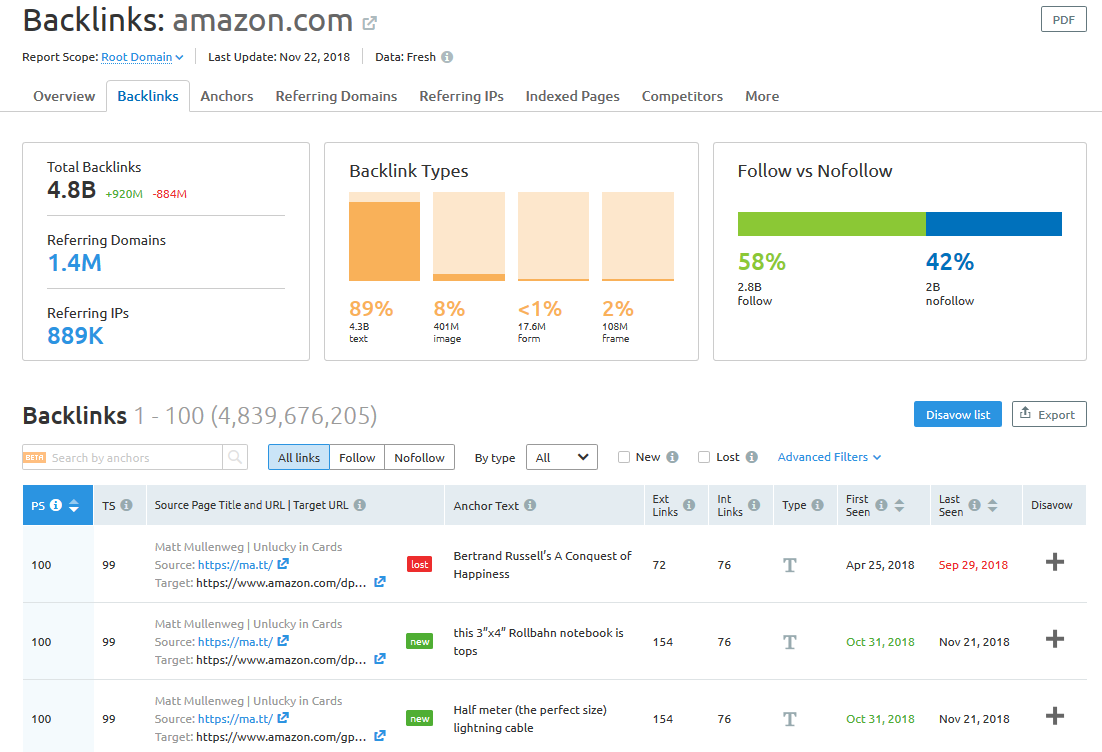1102x752 pixels.
Task: Click TS column info icon
Action: point(127,505)
